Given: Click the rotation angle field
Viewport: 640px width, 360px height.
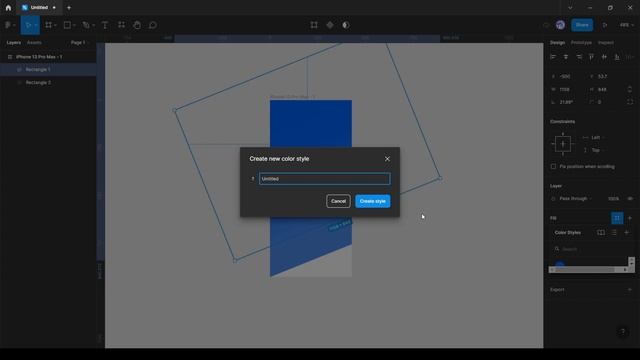Looking at the screenshot, I should tap(566, 102).
